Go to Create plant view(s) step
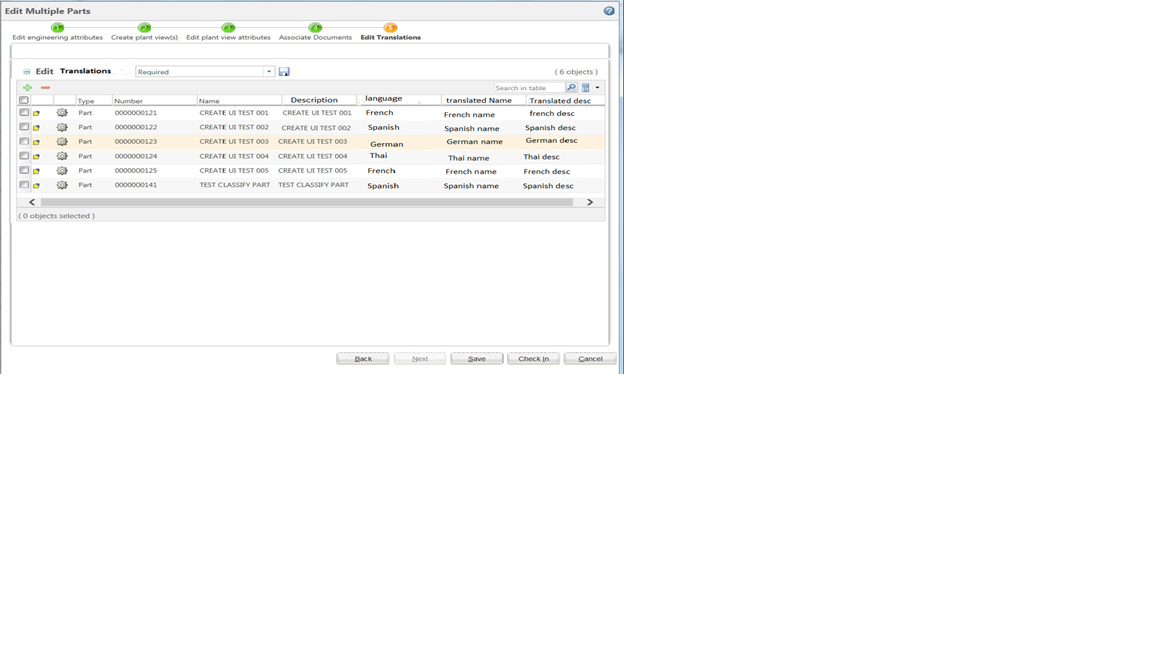1152x648 pixels. (144, 37)
